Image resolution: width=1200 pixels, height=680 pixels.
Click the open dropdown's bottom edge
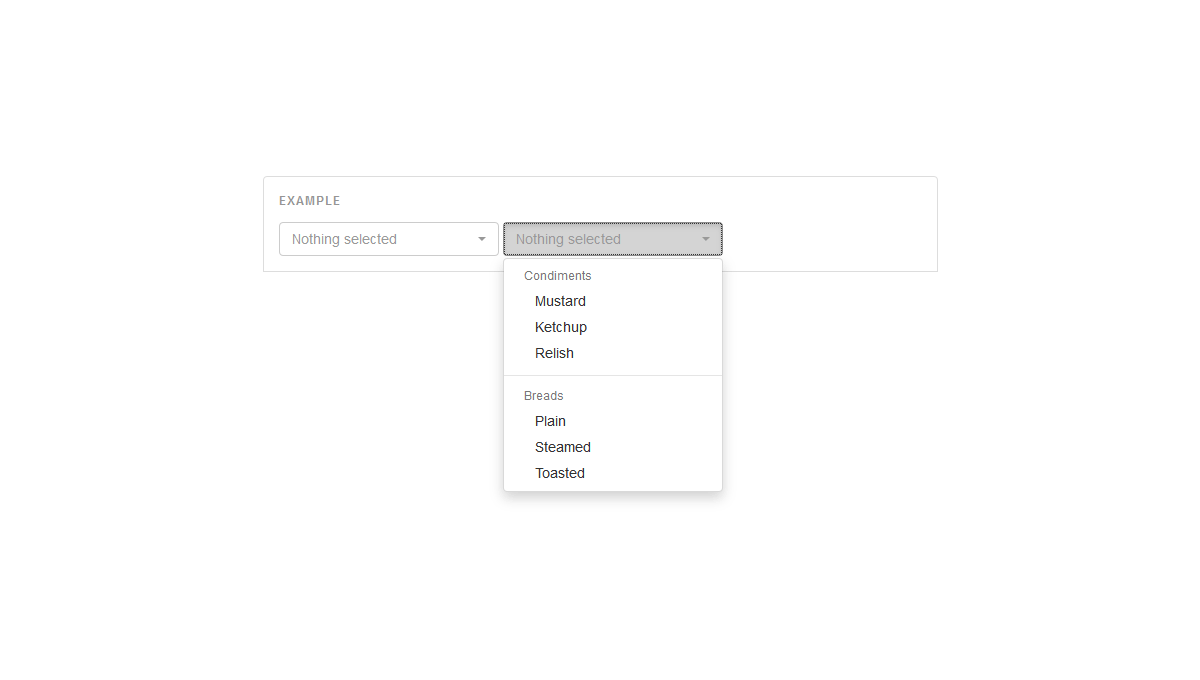pos(612,489)
